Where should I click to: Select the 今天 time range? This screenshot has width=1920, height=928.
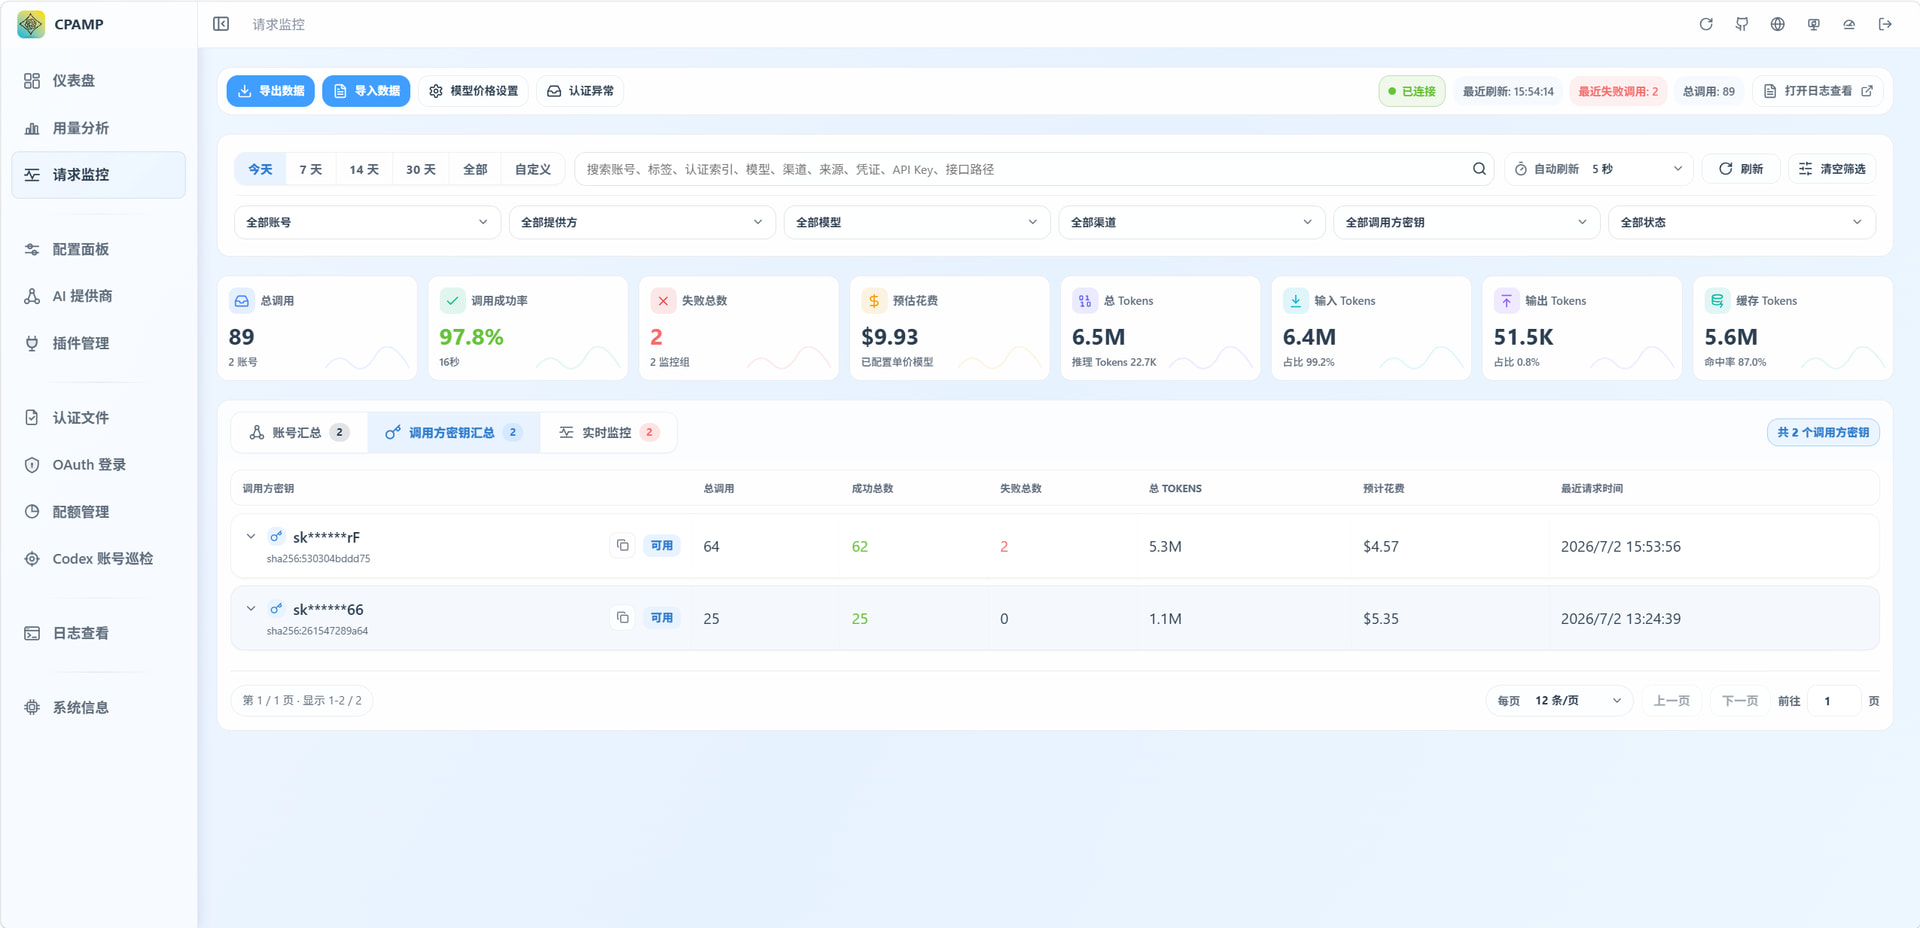[x=260, y=169]
